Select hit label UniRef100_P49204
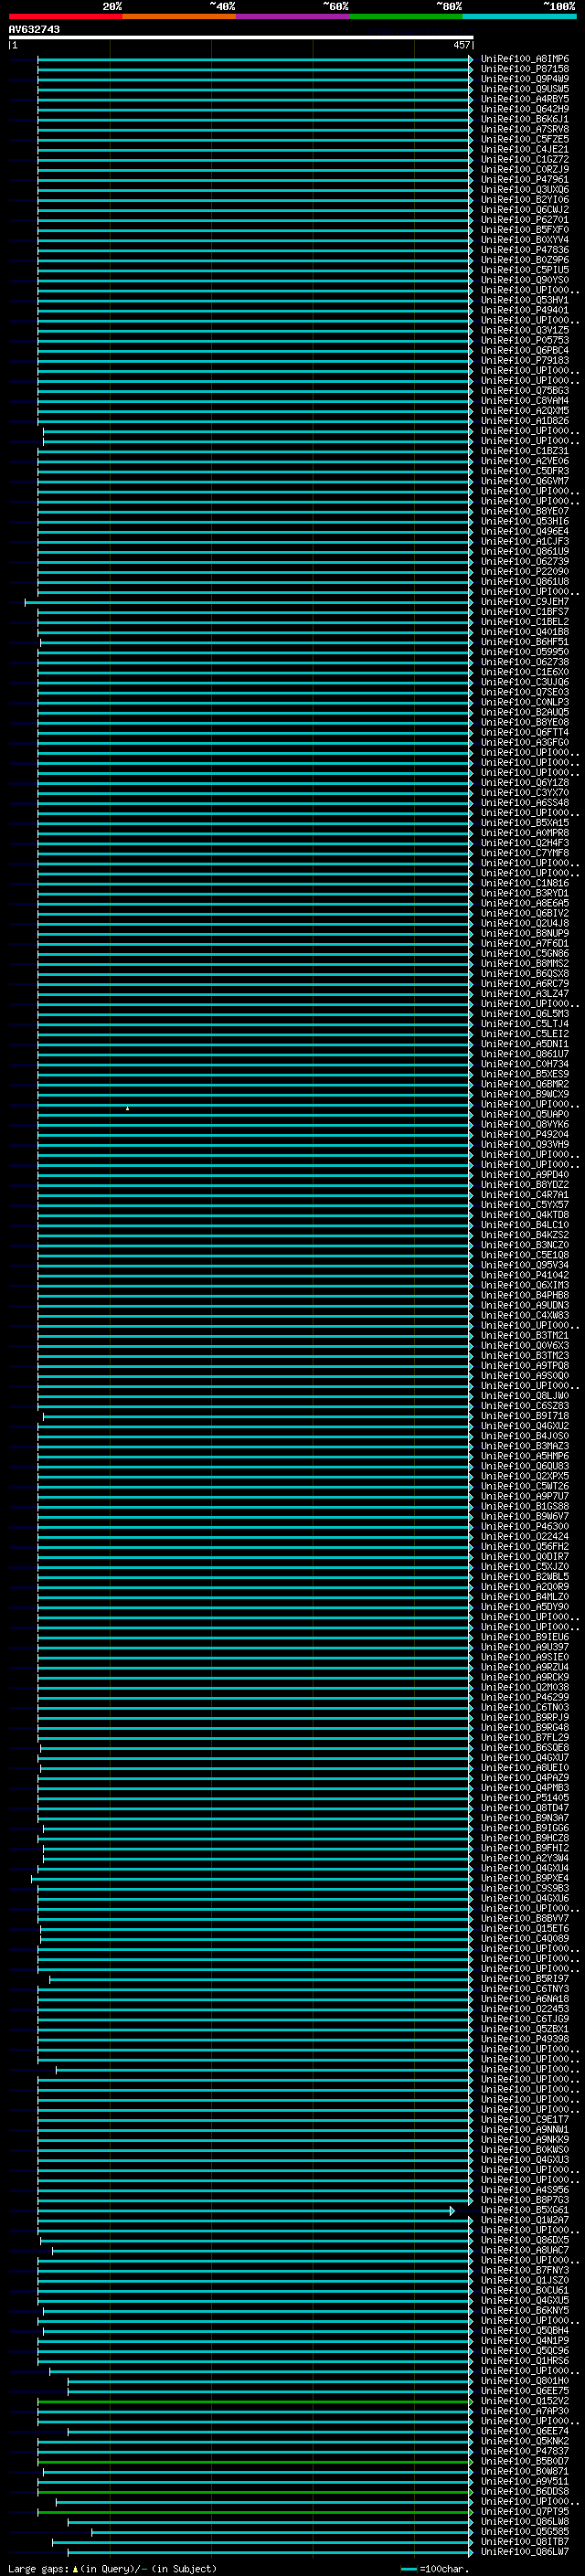 tap(524, 1135)
